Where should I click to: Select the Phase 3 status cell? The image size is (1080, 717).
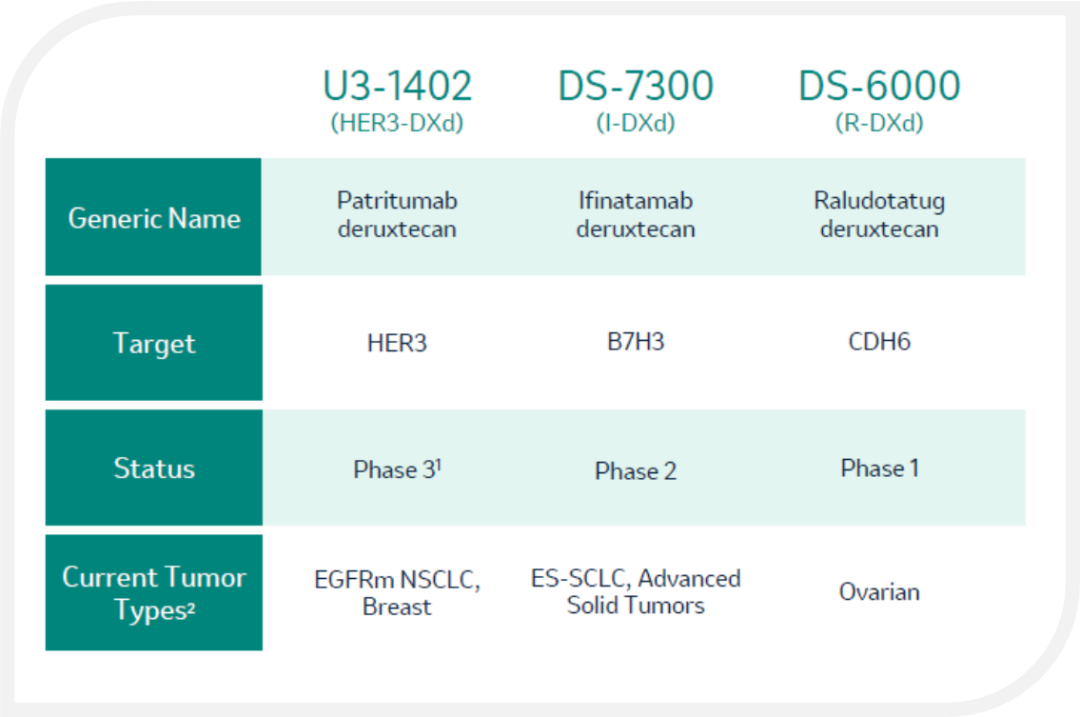coord(397,469)
